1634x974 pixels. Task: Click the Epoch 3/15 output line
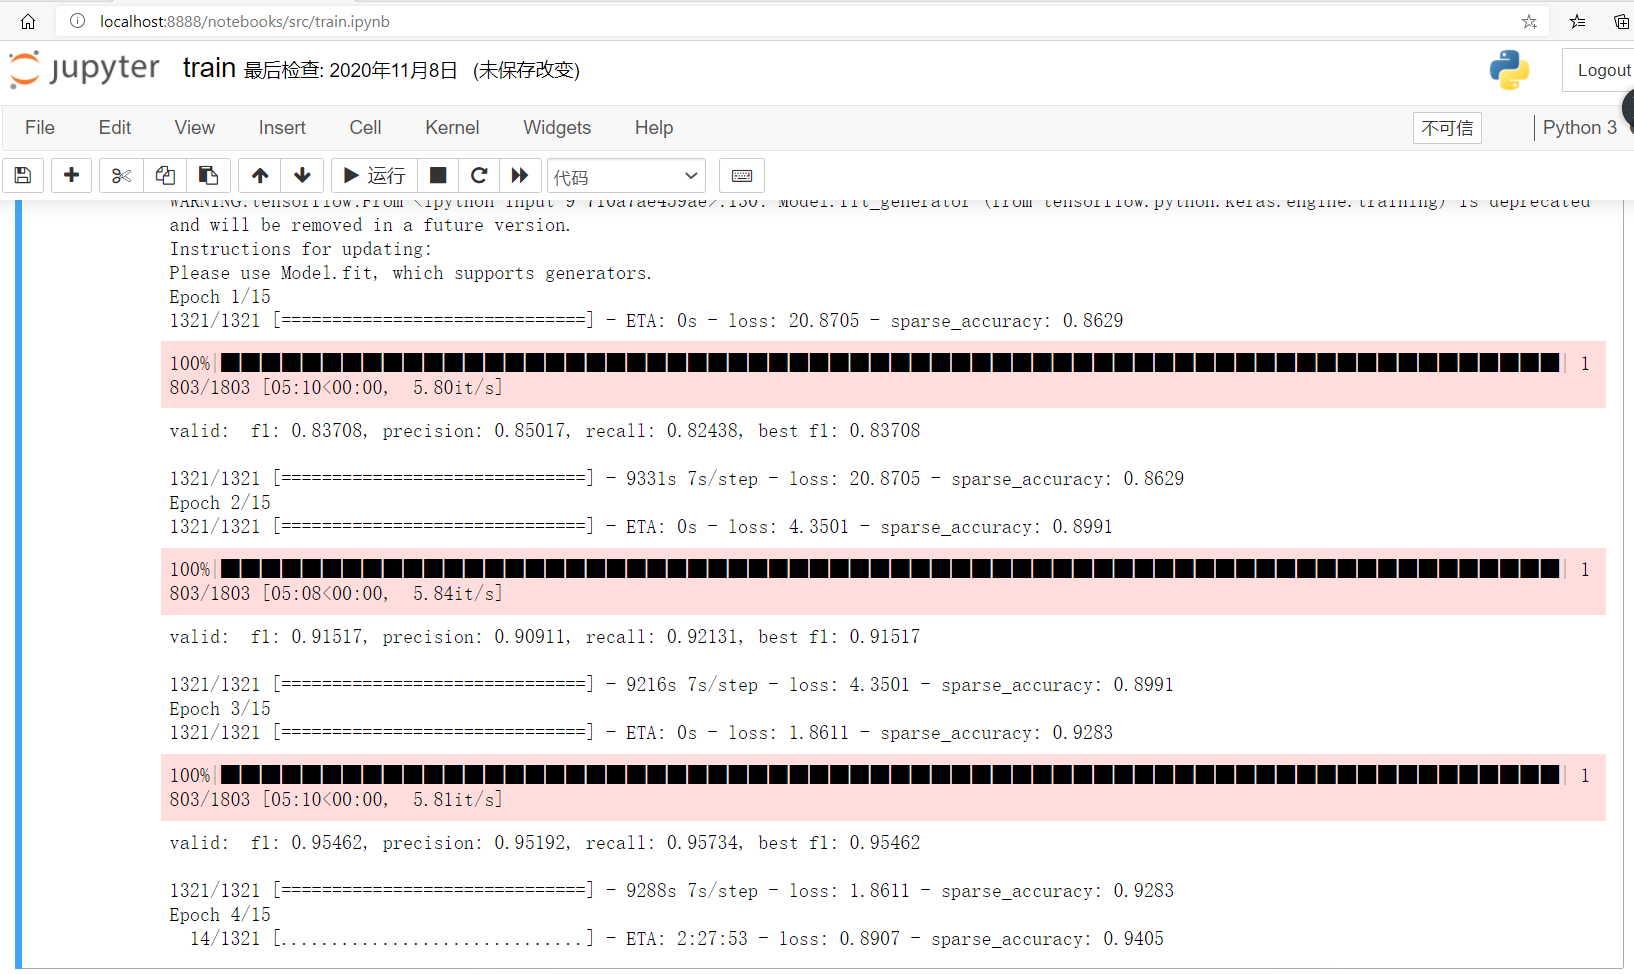click(x=220, y=709)
